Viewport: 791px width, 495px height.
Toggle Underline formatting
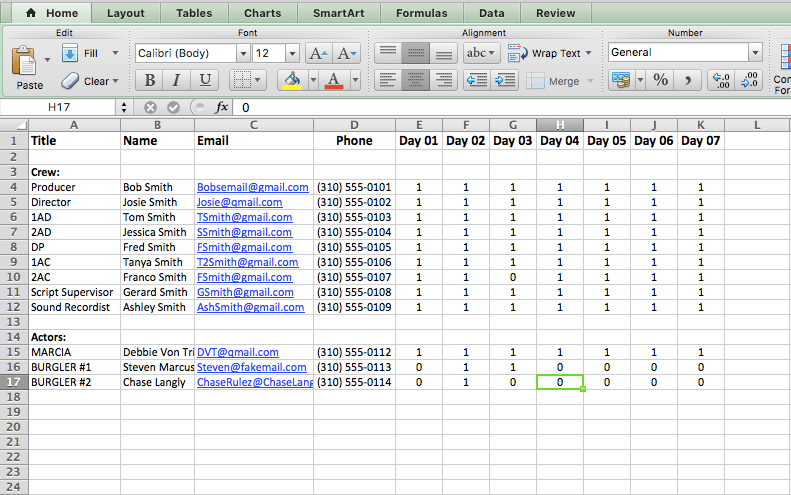coord(205,80)
